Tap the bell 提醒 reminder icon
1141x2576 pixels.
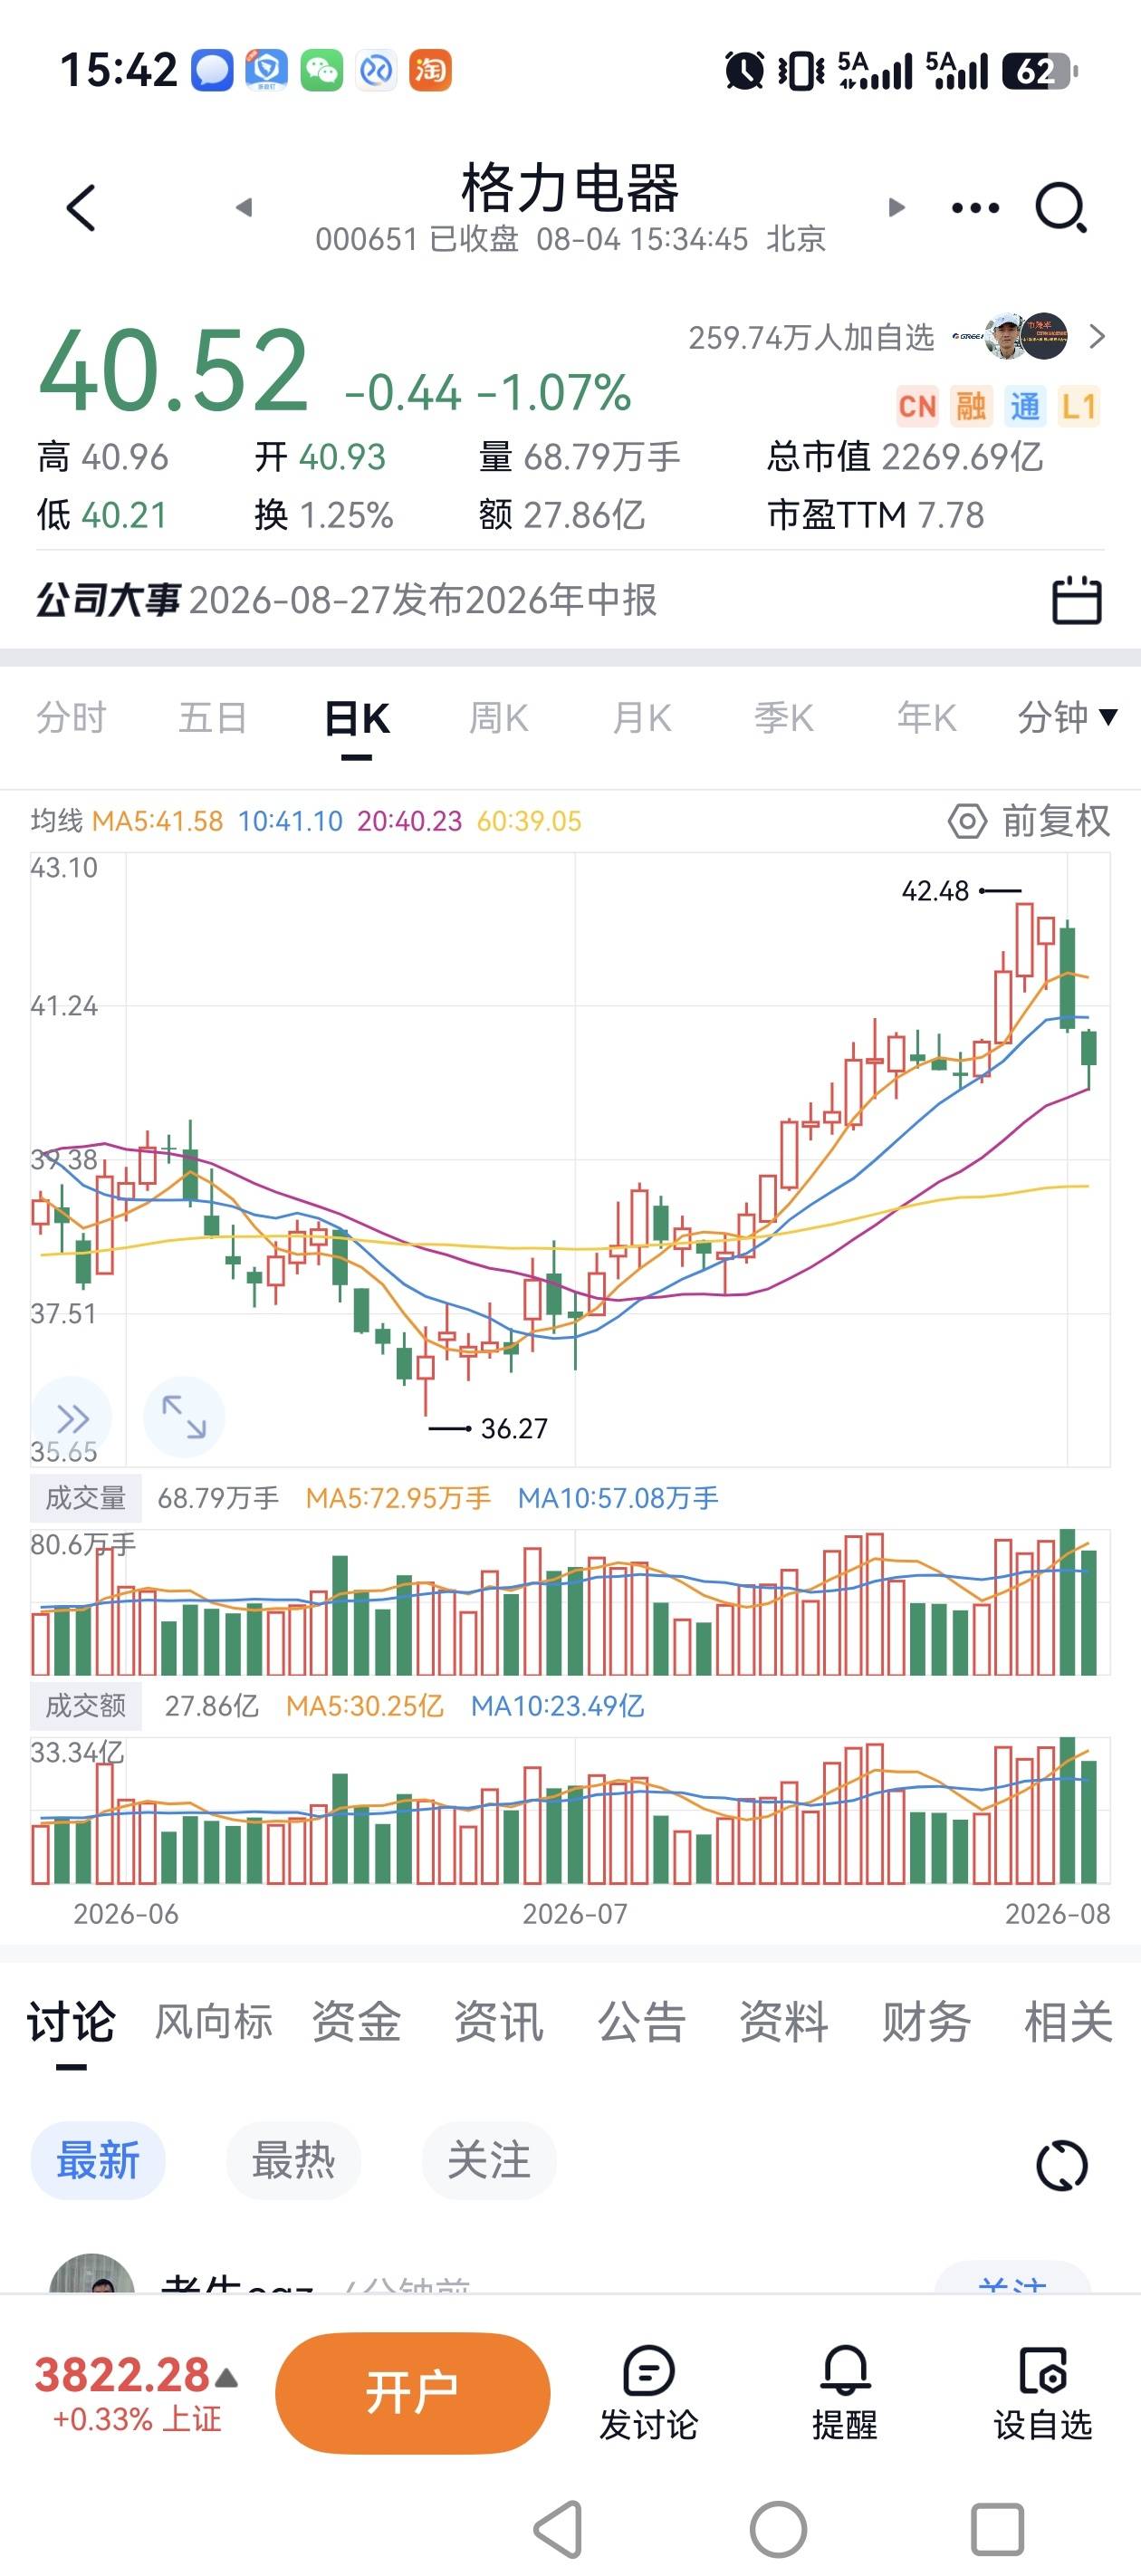(845, 2394)
